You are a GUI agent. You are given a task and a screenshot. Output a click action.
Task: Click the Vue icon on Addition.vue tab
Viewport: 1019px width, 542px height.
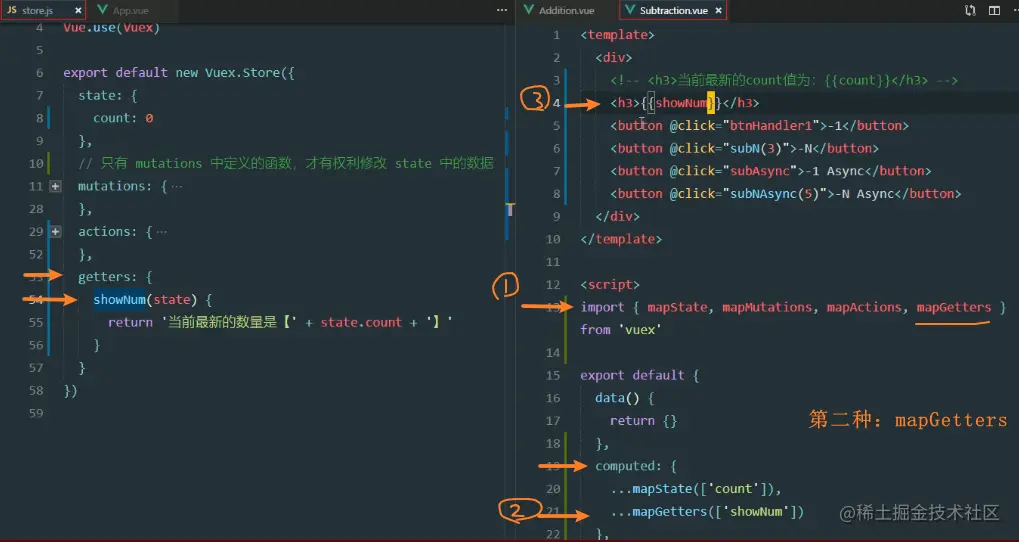coord(528,10)
